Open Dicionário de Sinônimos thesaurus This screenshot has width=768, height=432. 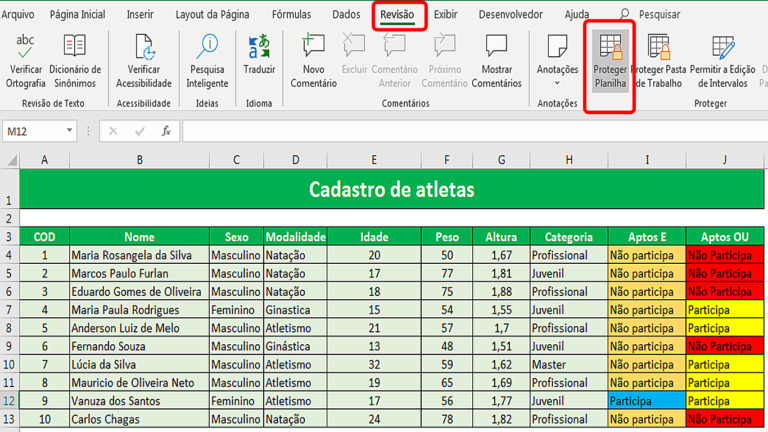point(74,61)
